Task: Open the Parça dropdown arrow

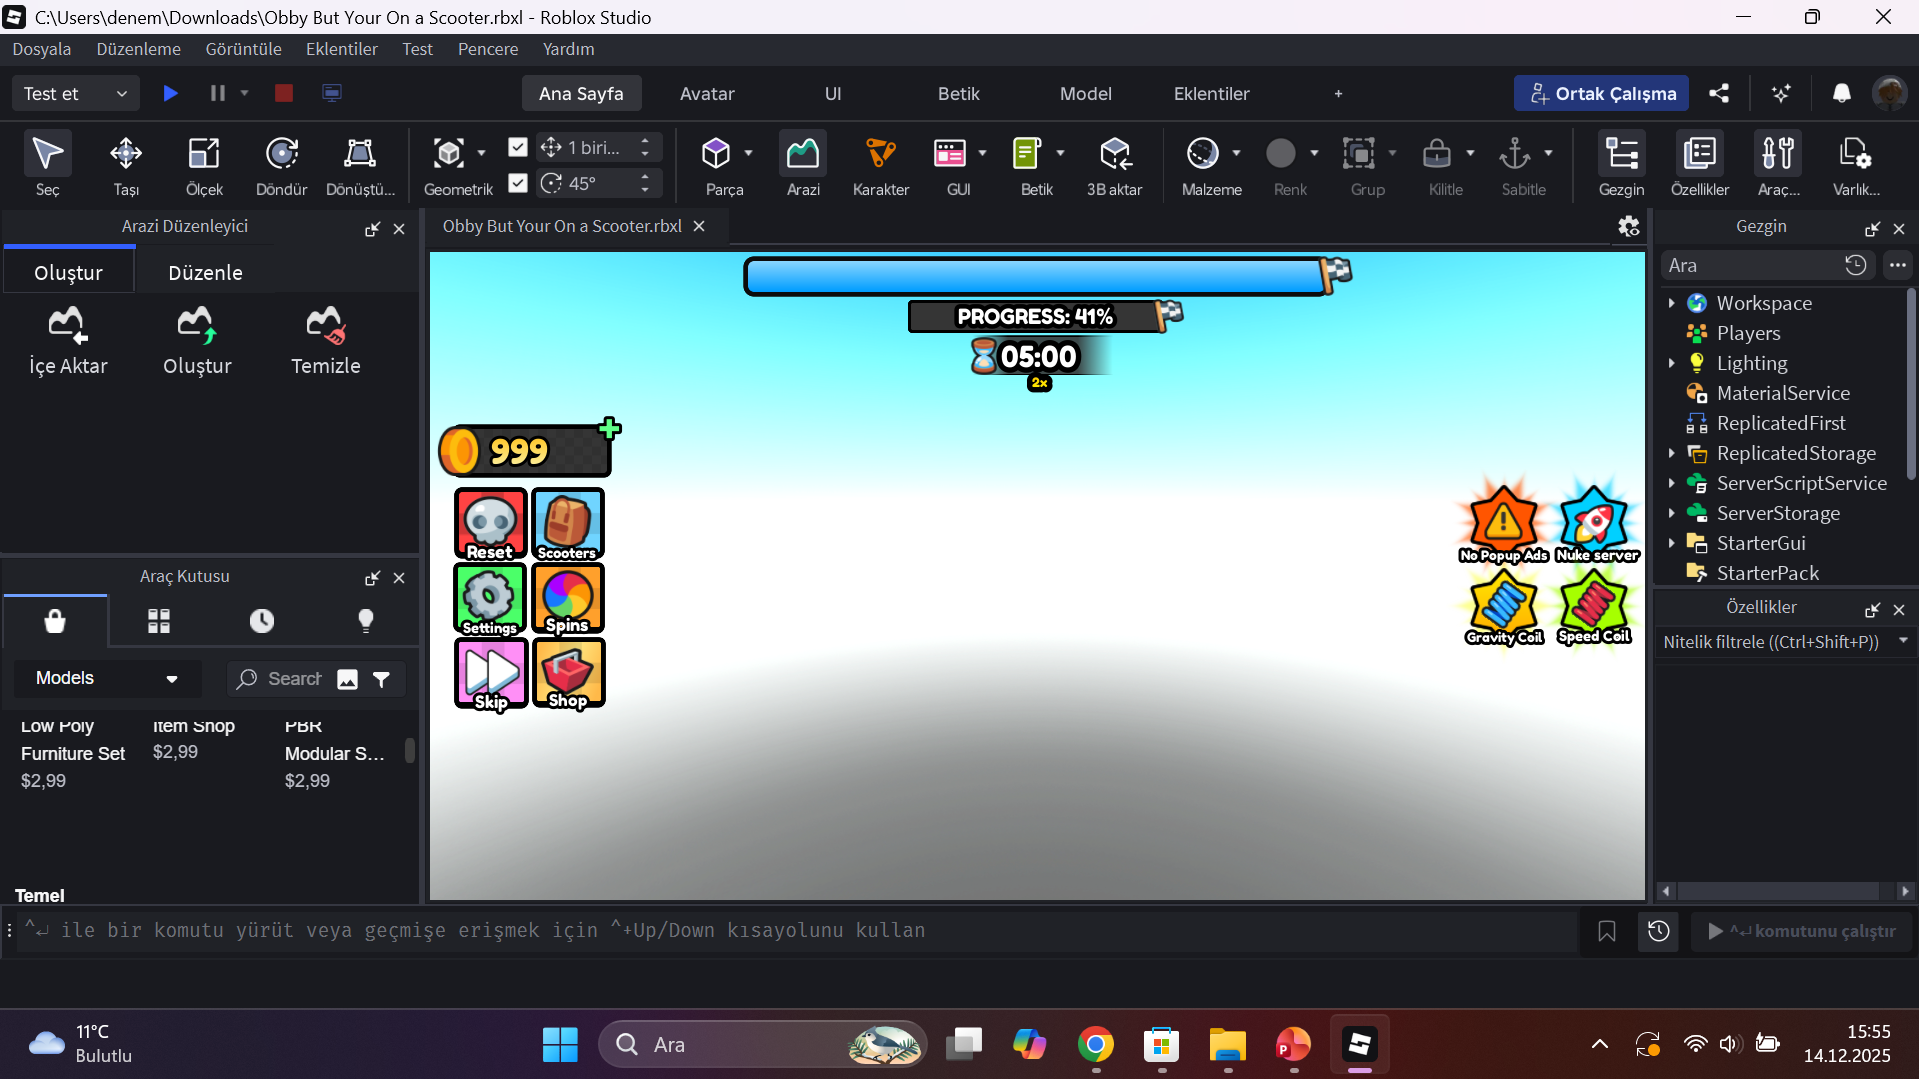Action: pyautogui.click(x=748, y=153)
